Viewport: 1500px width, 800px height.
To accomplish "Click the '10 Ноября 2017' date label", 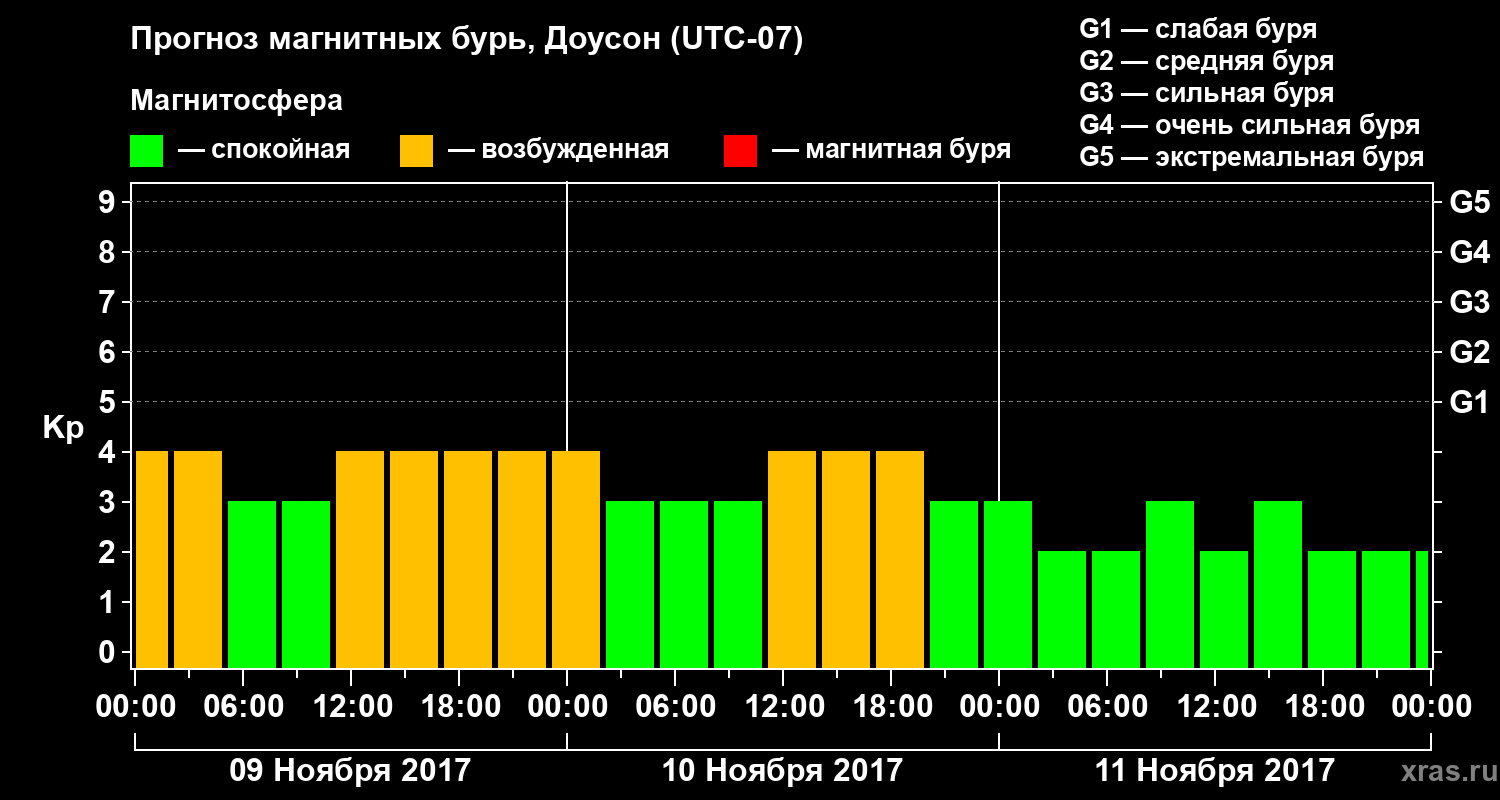I will click(x=782, y=770).
